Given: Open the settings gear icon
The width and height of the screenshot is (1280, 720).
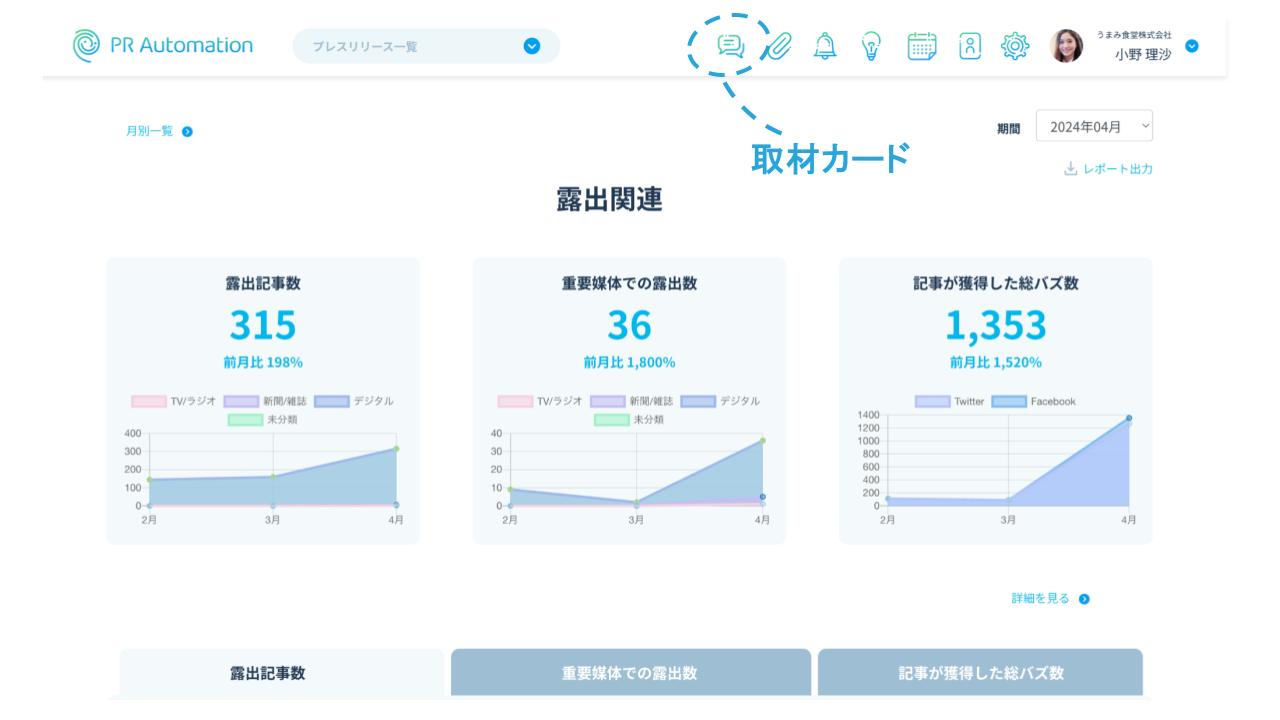Looking at the screenshot, I should click(1015, 46).
